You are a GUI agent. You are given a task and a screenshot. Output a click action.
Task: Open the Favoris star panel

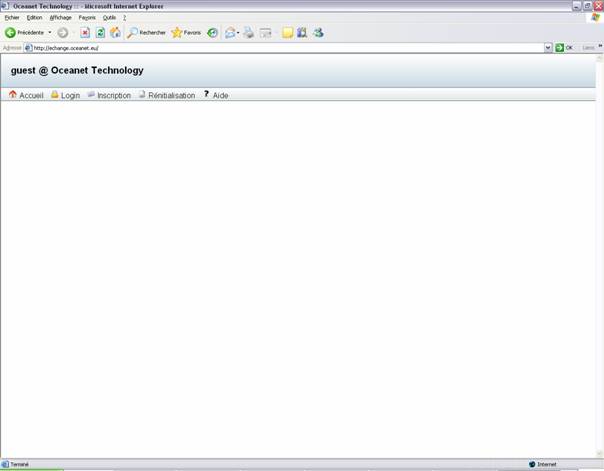(x=186, y=33)
